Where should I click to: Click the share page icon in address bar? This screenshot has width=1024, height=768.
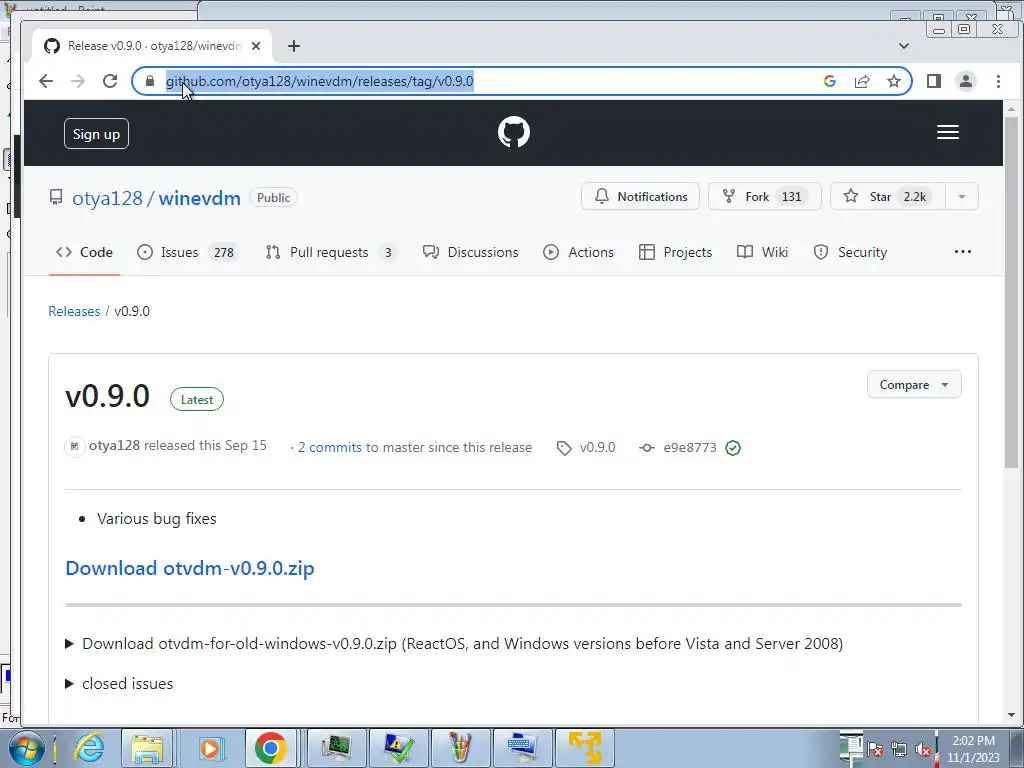862,81
